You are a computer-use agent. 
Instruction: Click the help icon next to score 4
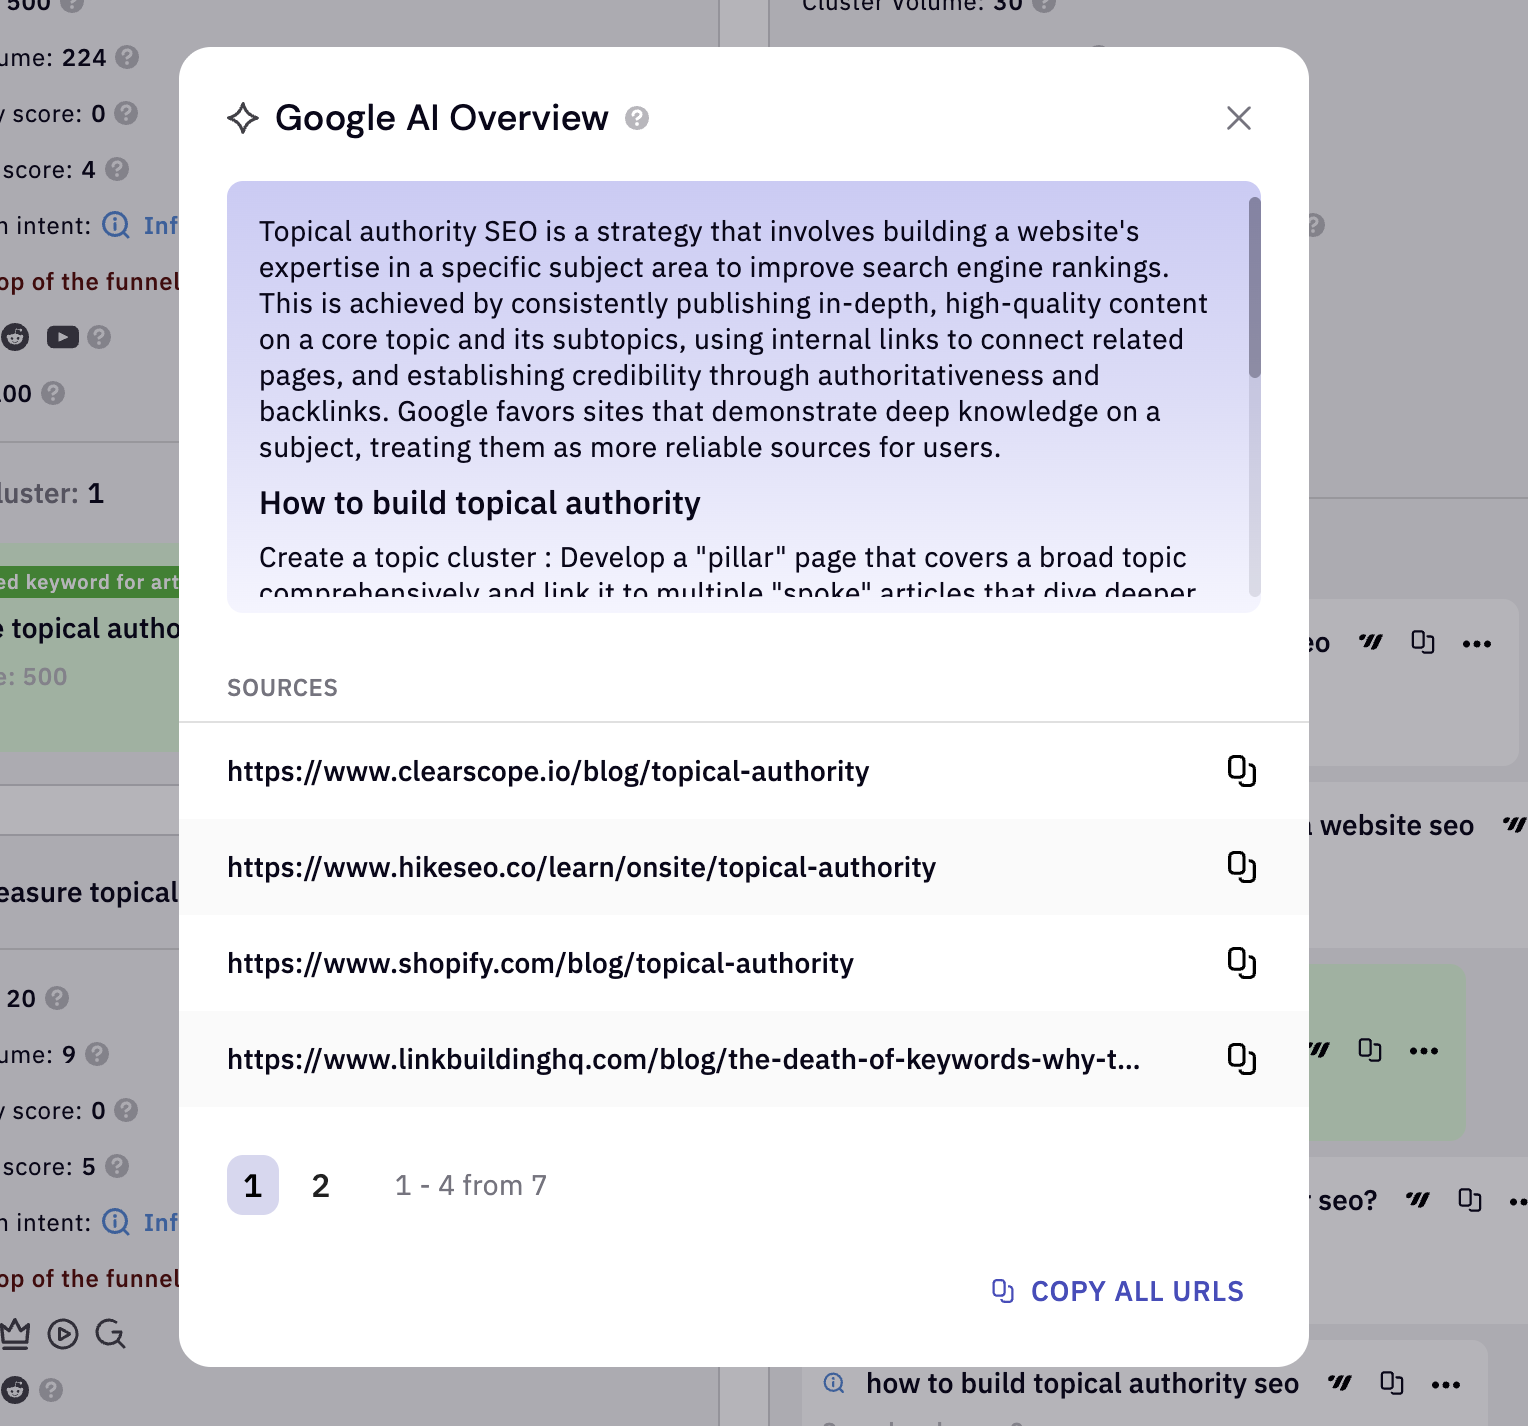(117, 169)
